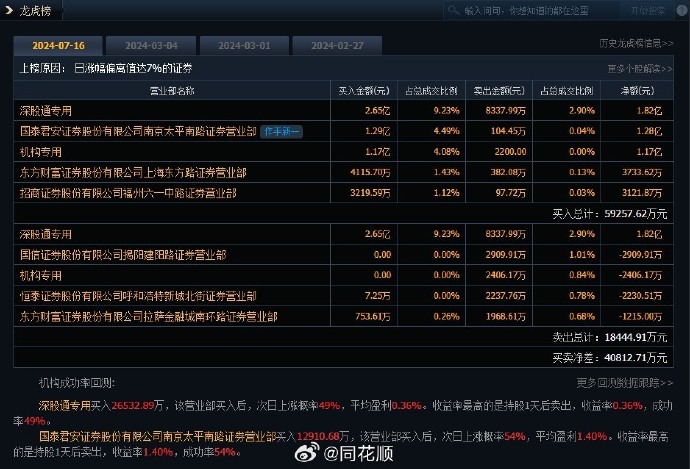This screenshot has height=469, width=690.
Task: Click the 作手新一 tag badge
Action: pyautogui.click(x=282, y=131)
